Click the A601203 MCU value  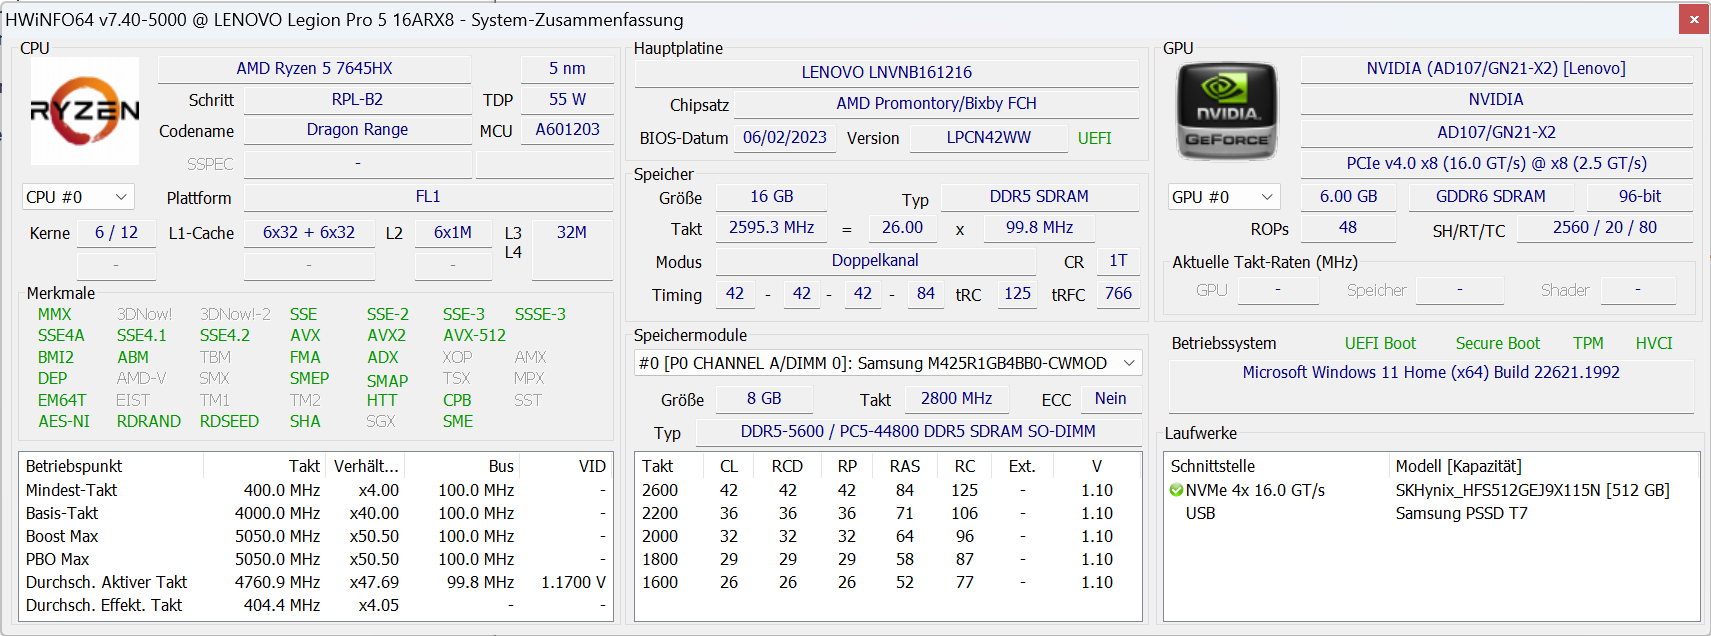[x=567, y=129]
